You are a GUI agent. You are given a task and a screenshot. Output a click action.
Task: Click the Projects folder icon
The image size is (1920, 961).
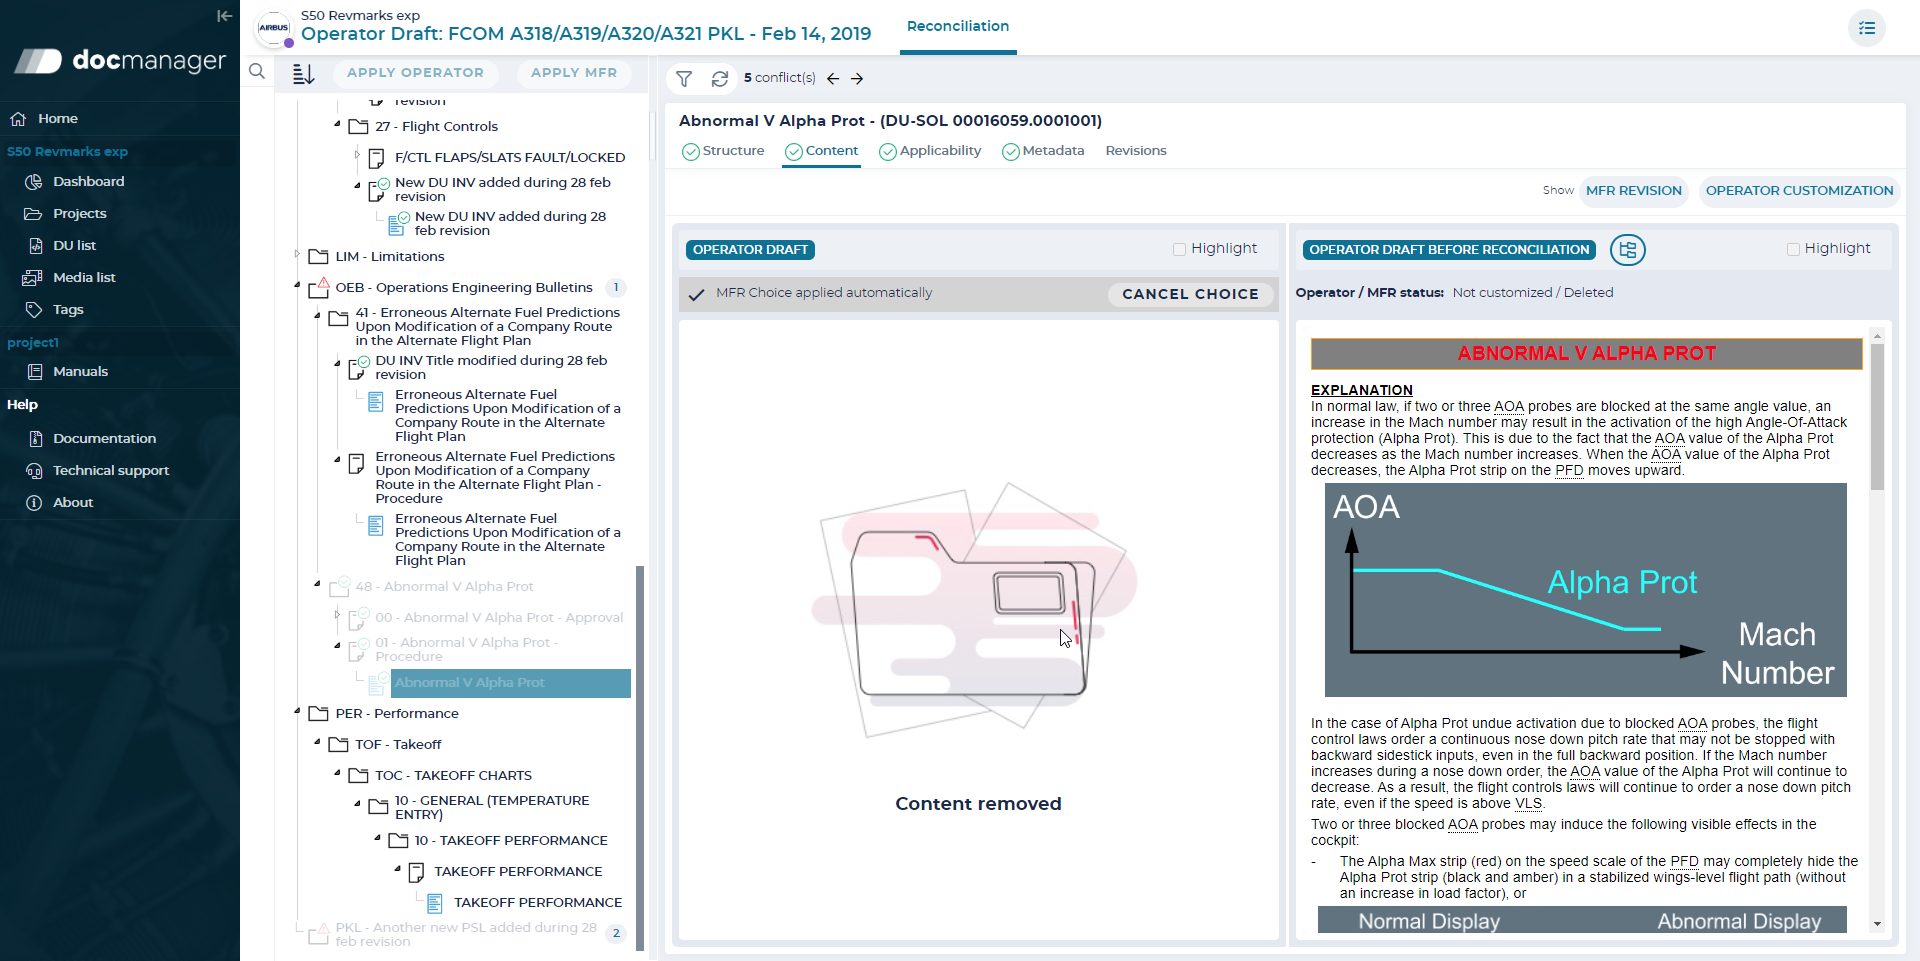[x=34, y=214]
